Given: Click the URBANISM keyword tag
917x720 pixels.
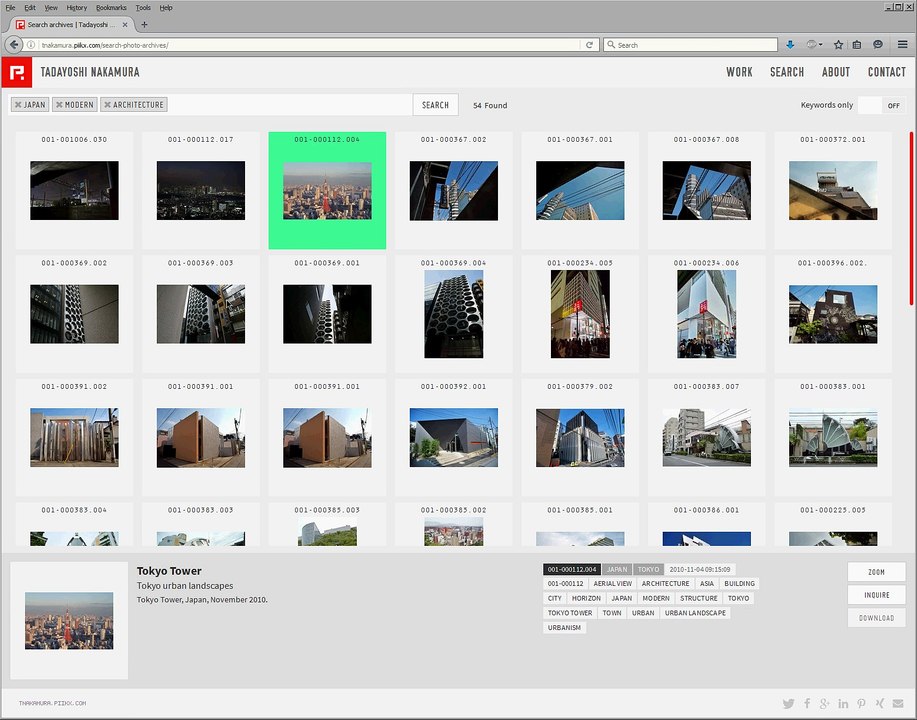Looking at the screenshot, I should point(564,628).
